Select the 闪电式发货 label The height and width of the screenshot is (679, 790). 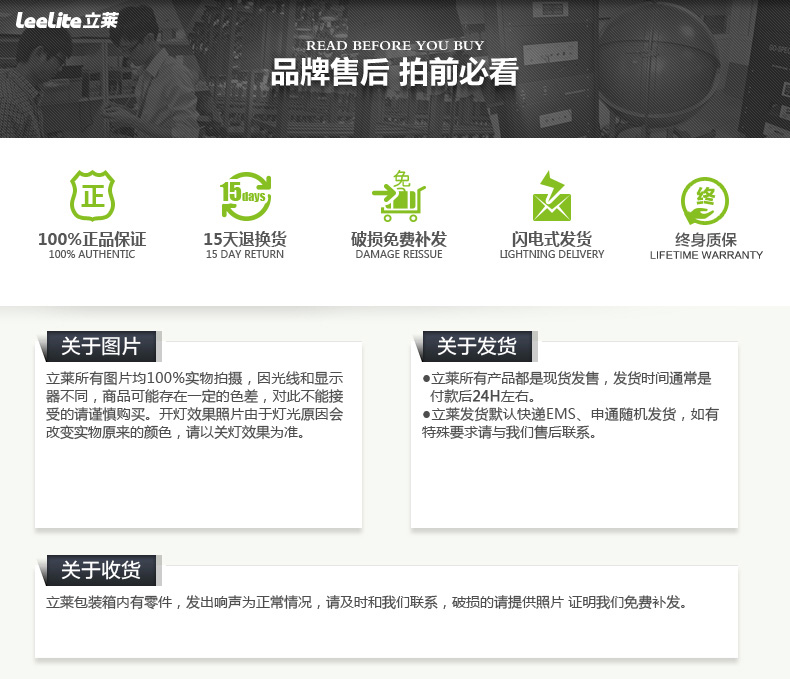click(552, 239)
